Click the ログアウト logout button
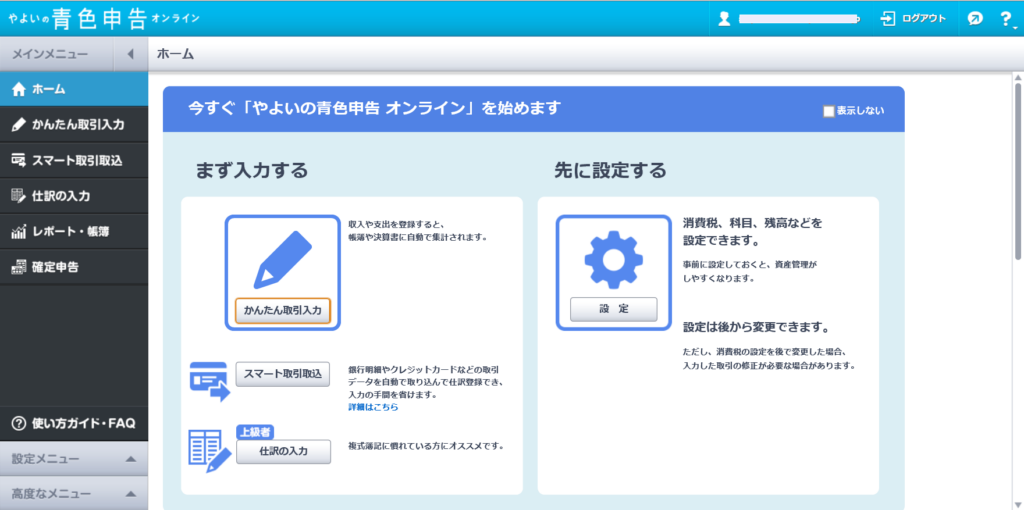1024x510 pixels. pyautogui.click(x=912, y=18)
